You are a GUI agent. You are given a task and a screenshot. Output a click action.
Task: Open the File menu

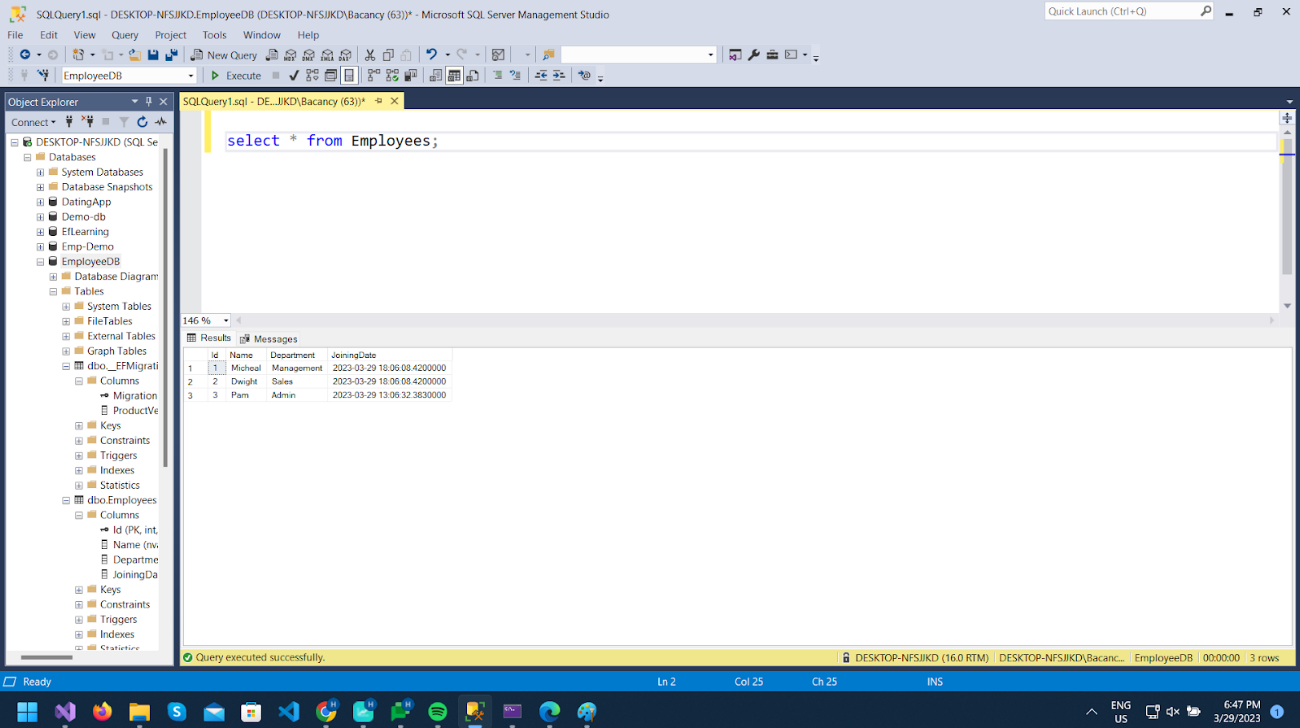(15, 35)
